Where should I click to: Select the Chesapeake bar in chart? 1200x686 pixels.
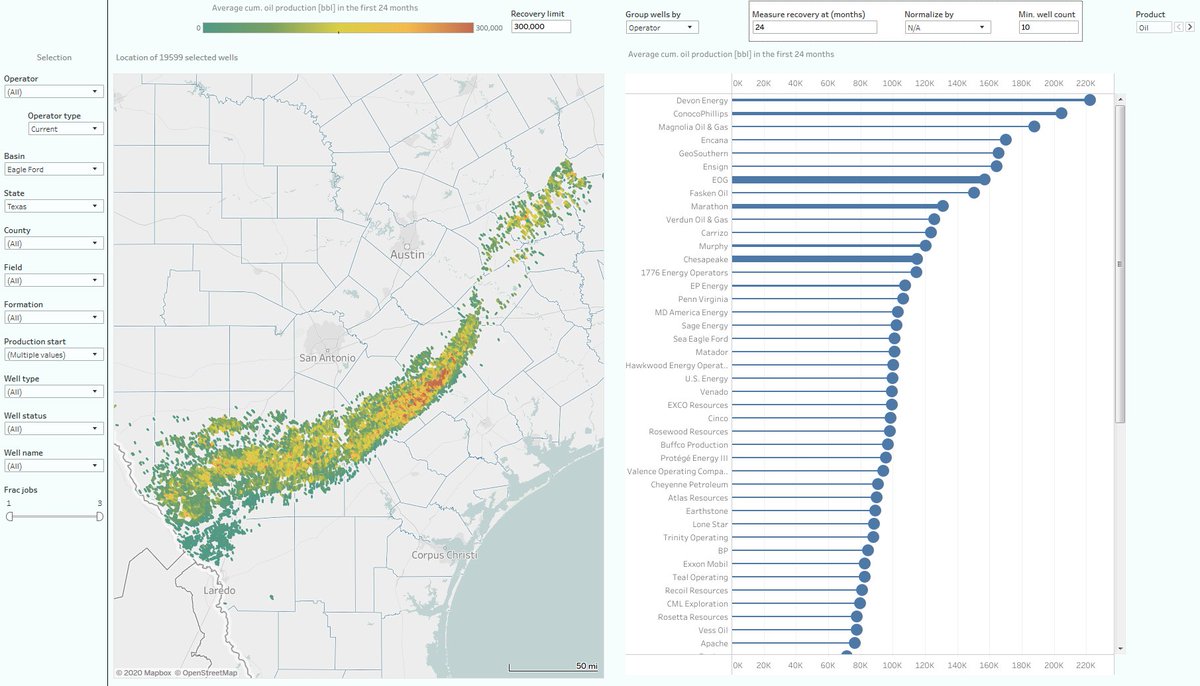[825, 259]
